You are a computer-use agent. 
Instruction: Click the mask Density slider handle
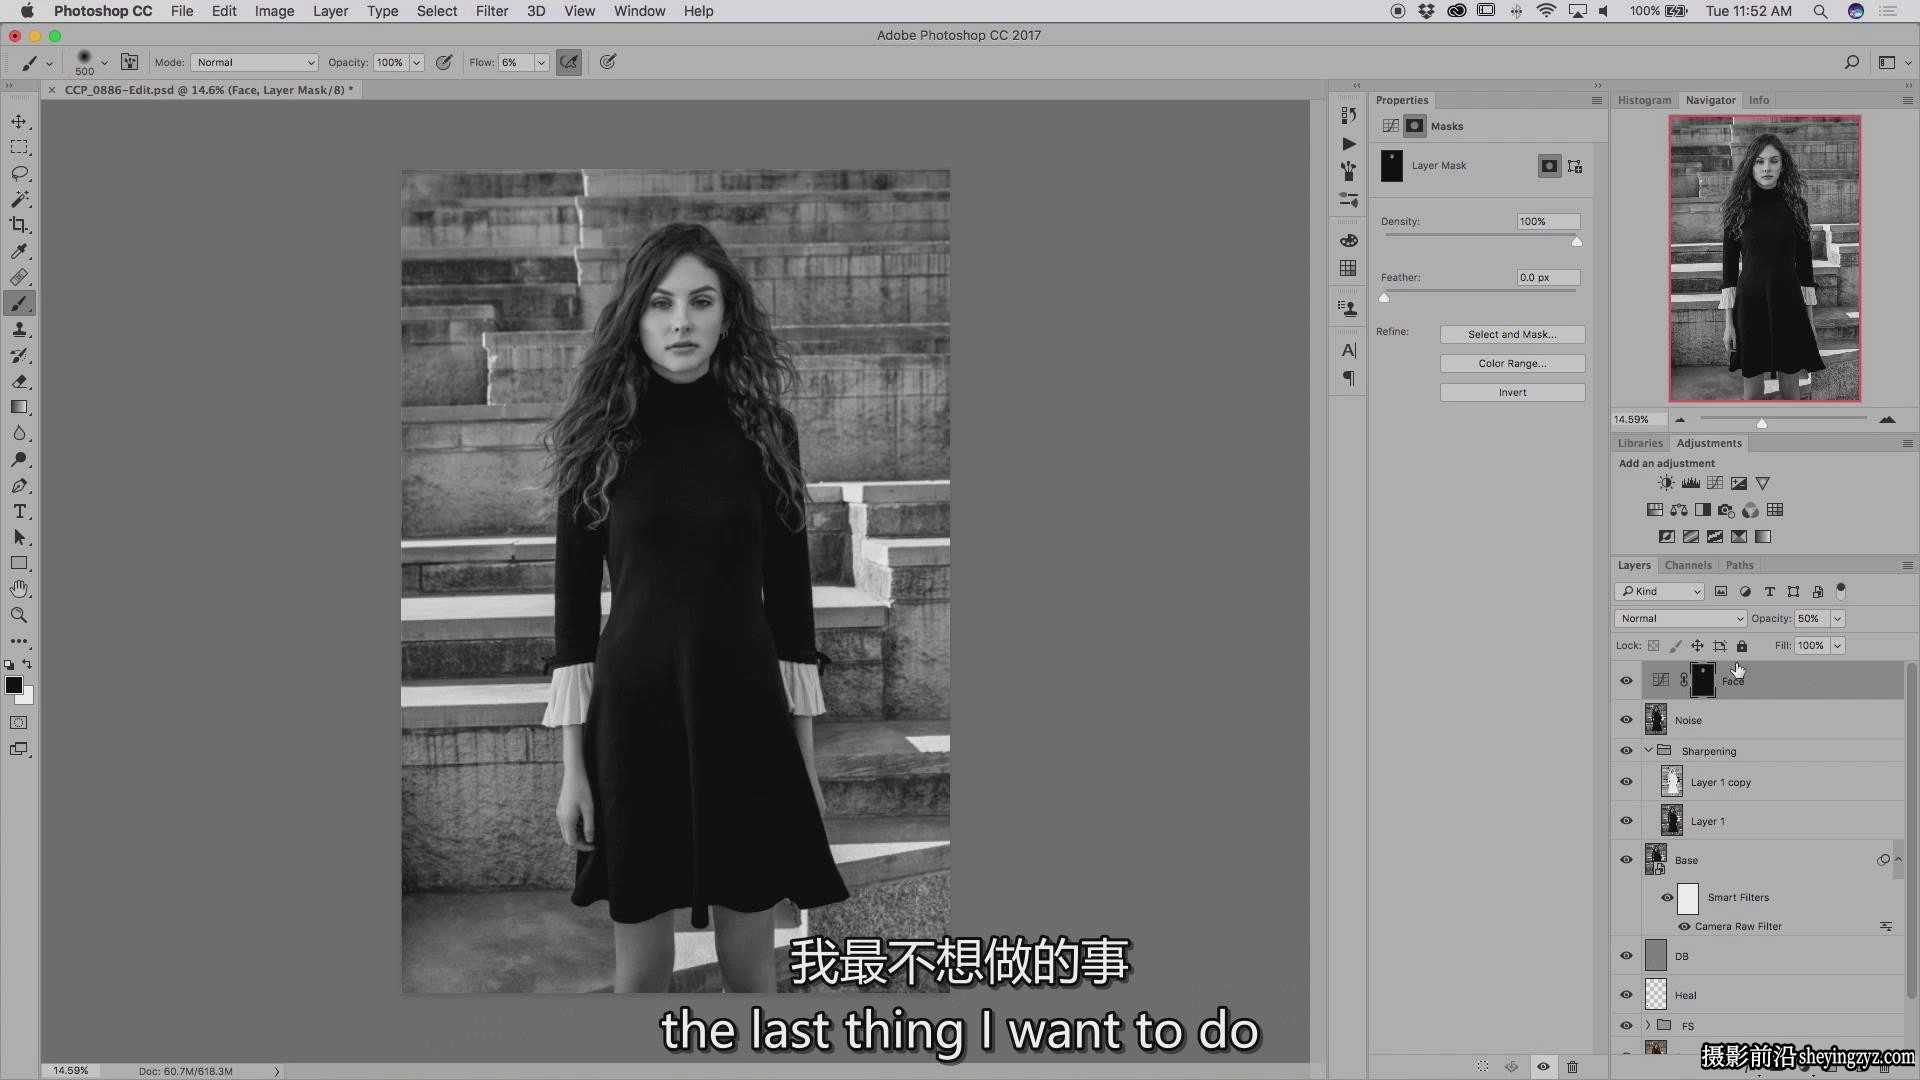coord(1577,242)
